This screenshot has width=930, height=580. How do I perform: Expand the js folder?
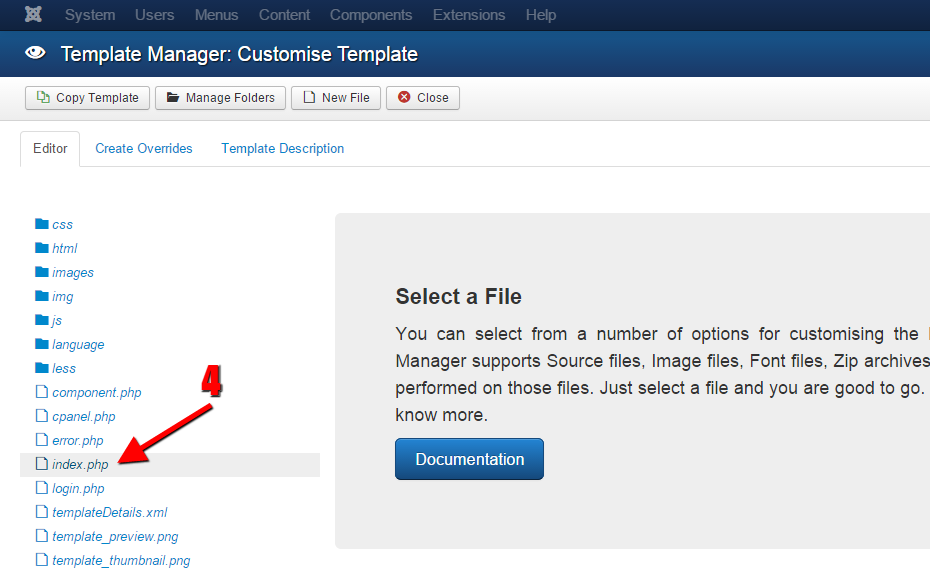(56, 320)
